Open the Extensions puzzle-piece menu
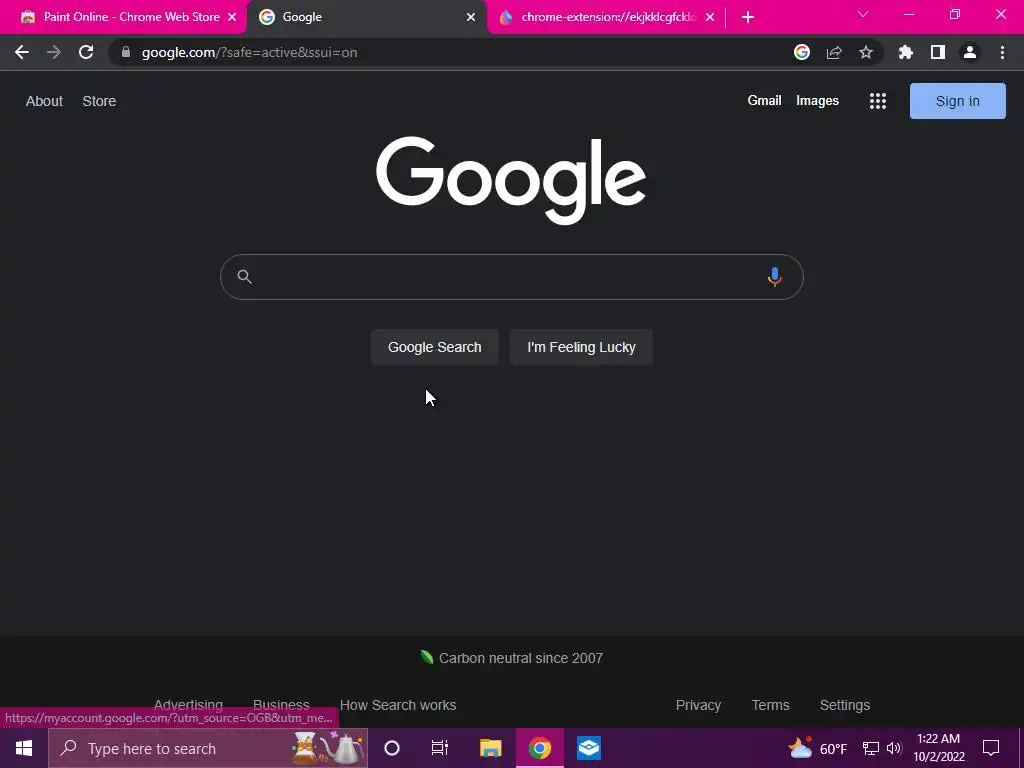 (x=906, y=52)
